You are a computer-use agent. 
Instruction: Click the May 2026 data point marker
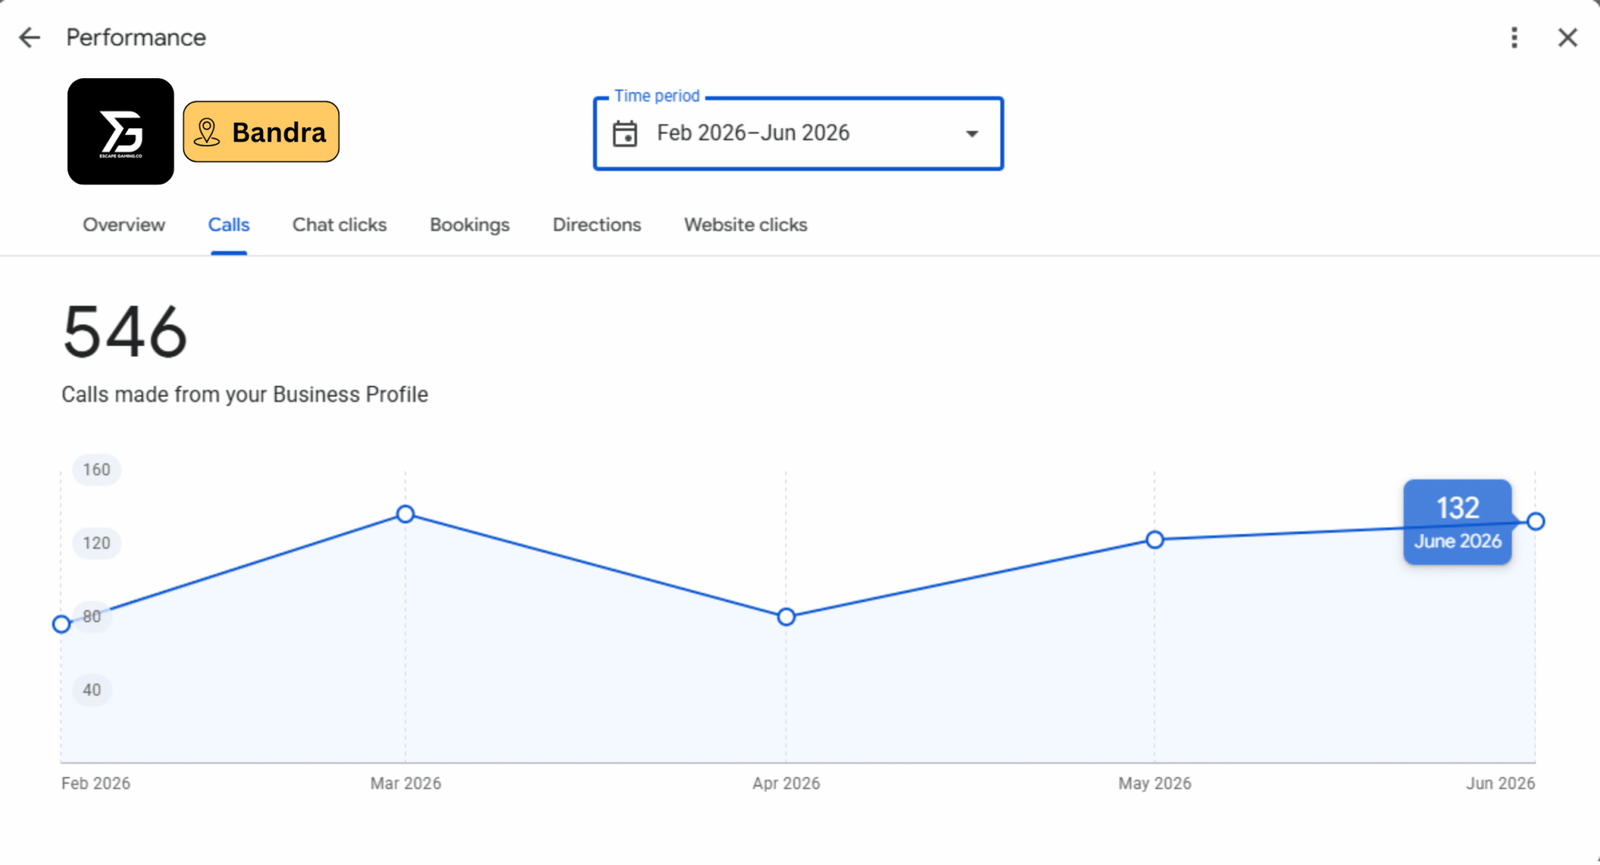(1155, 540)
